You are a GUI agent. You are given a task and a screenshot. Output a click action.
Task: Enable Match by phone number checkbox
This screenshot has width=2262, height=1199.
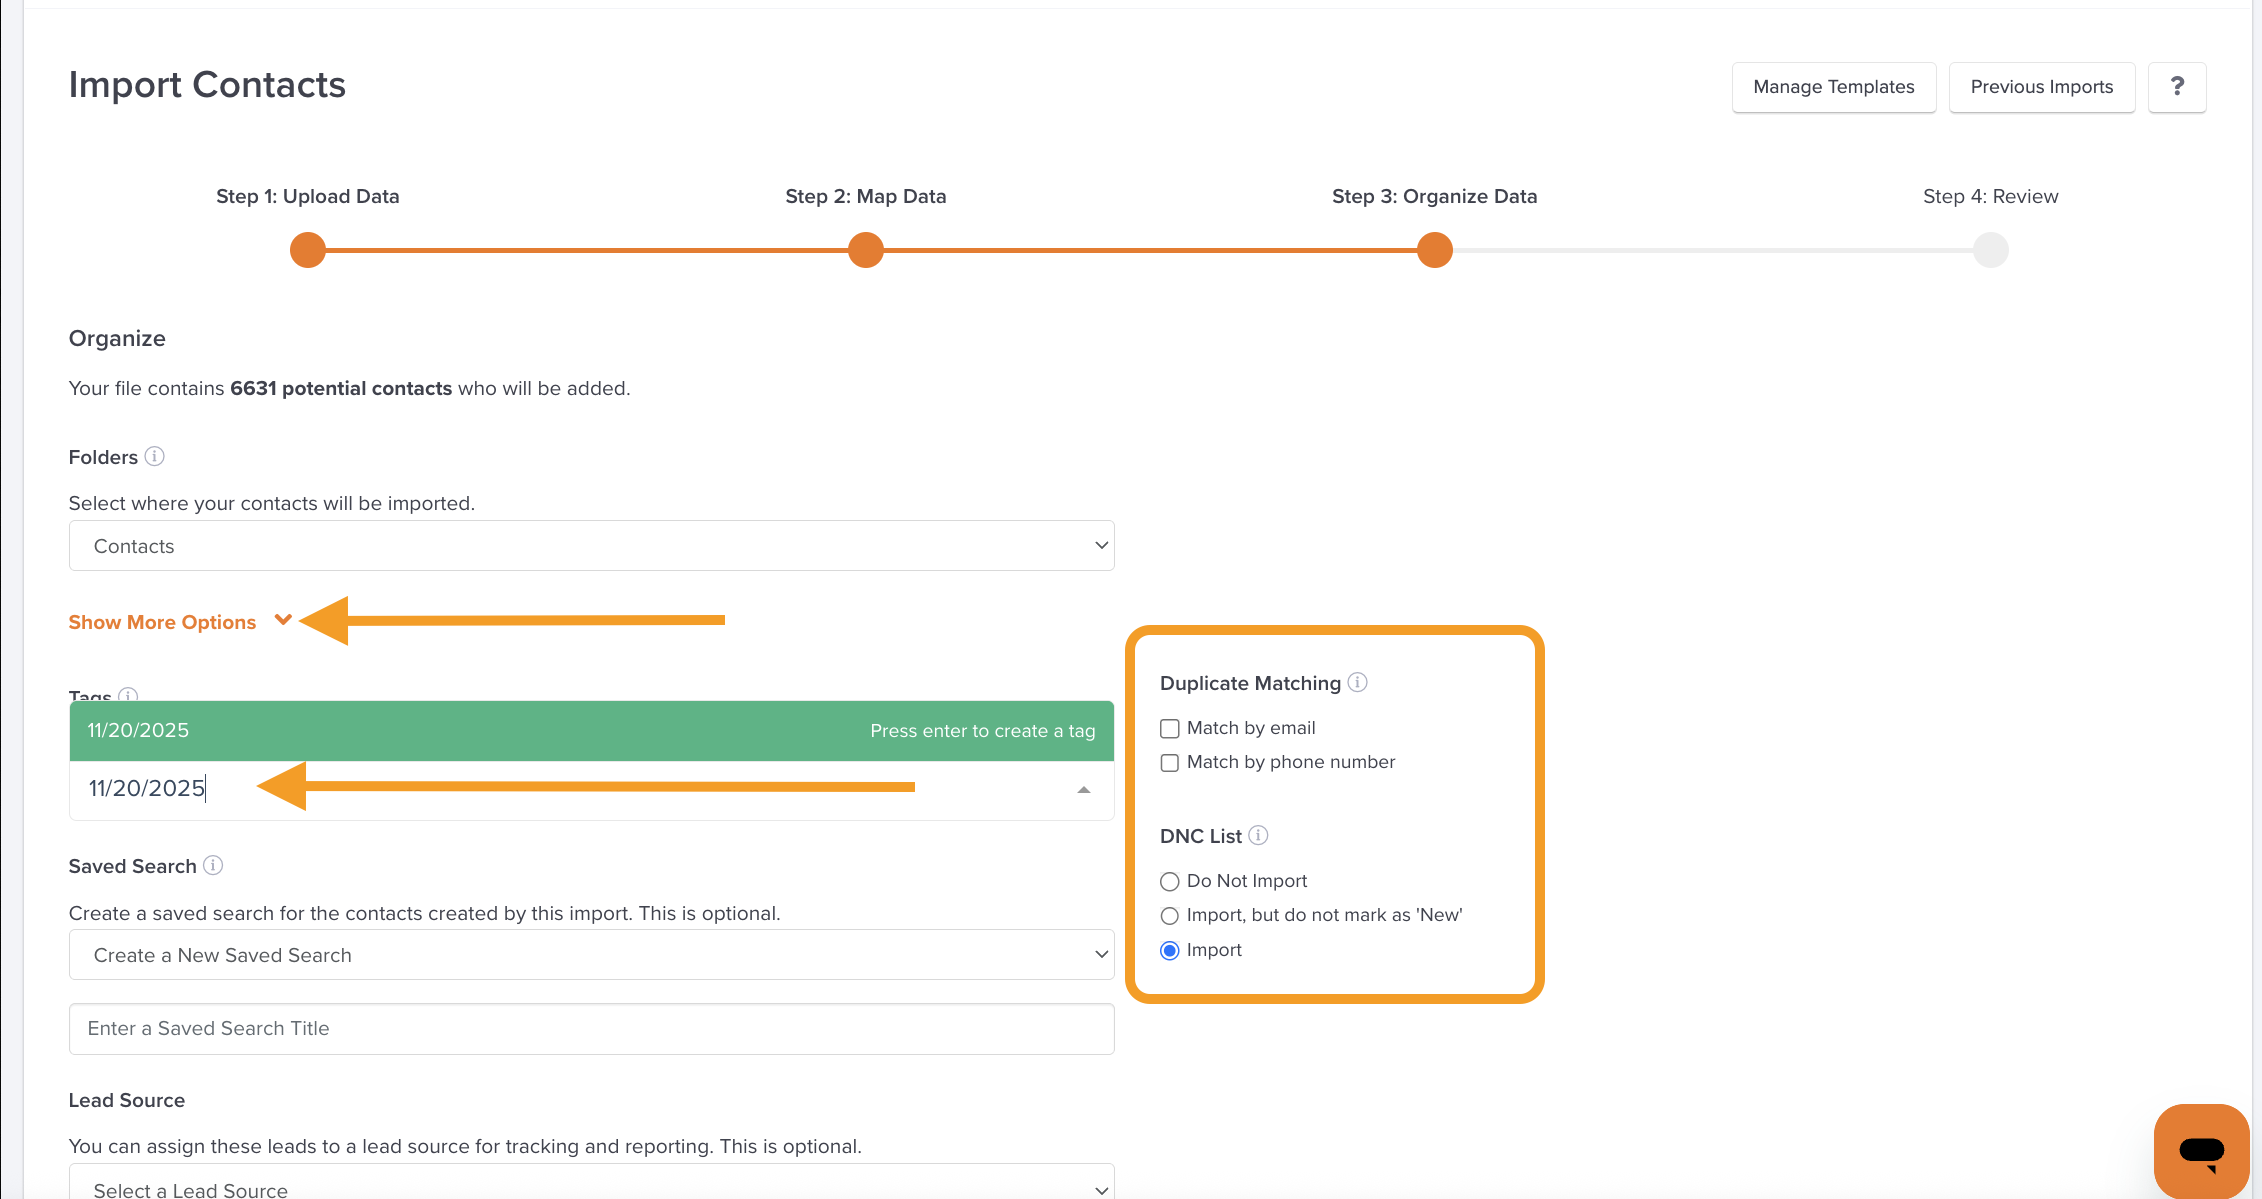(1169, 763)
